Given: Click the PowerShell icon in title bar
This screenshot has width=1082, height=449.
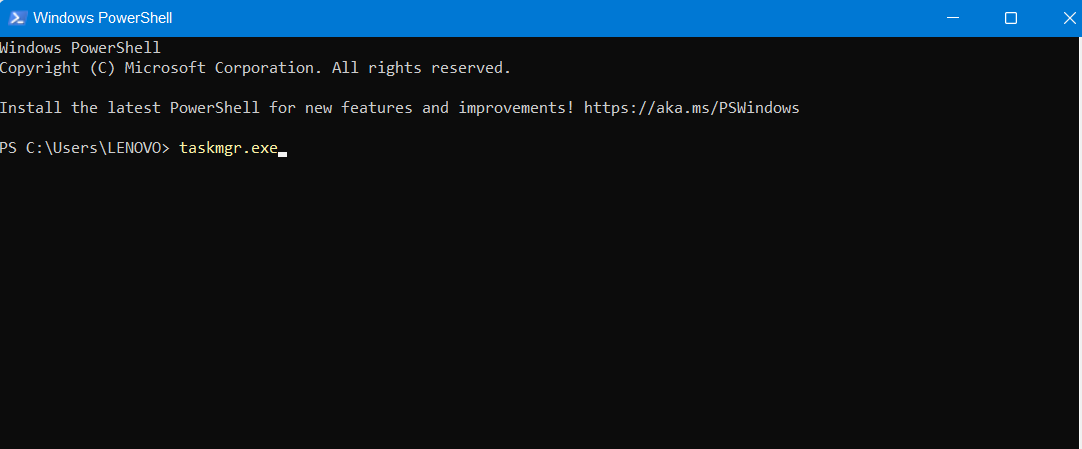Looking at the screenshot, I should click(16, 18).
